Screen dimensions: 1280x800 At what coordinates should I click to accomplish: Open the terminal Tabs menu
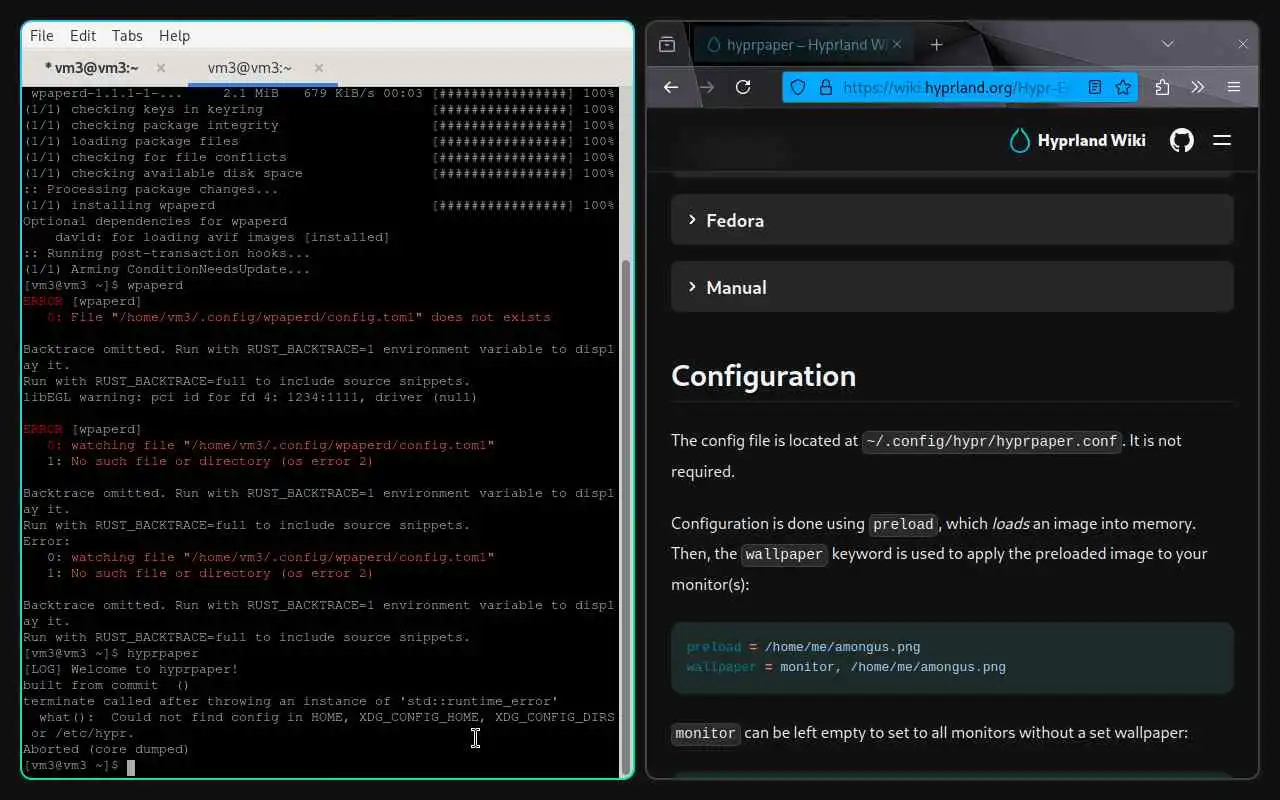127,35
